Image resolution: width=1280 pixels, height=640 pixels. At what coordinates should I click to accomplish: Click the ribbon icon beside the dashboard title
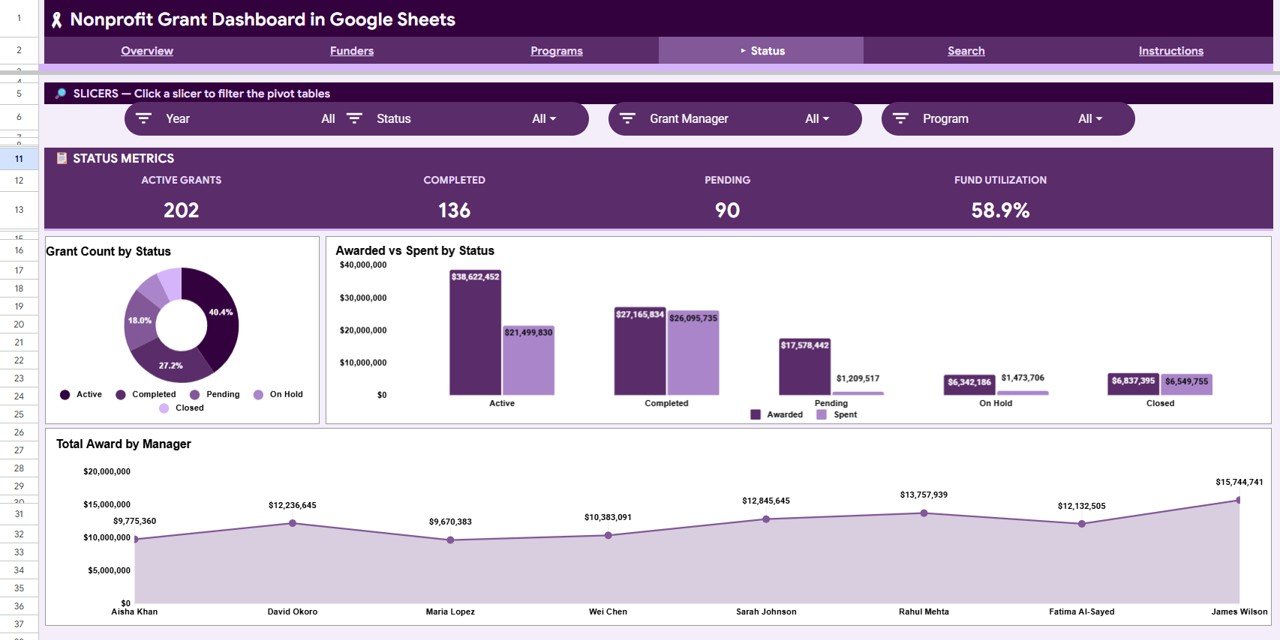57,20
